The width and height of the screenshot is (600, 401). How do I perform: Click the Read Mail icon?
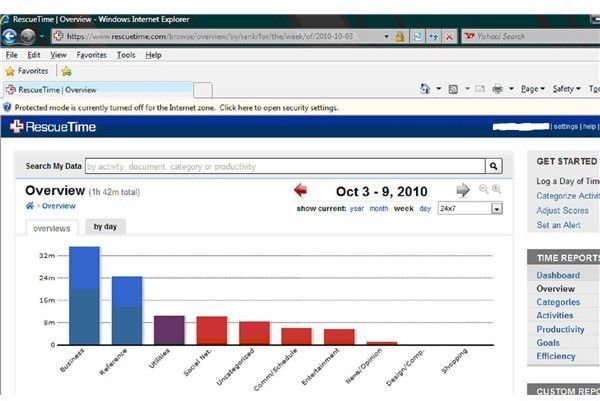480,89
